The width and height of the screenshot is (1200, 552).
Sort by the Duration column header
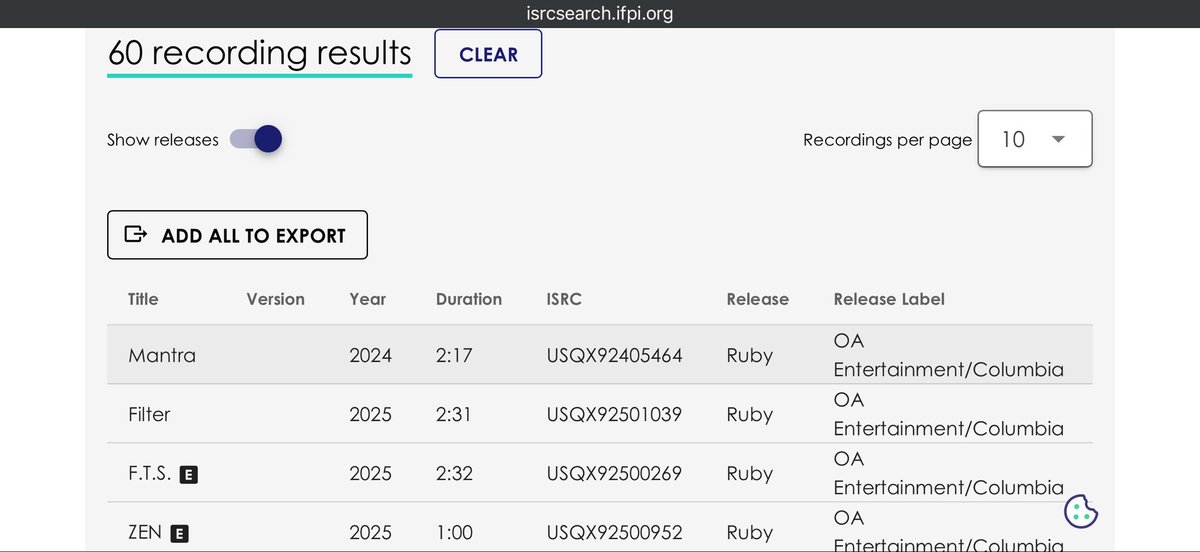(x=469, y=299)
